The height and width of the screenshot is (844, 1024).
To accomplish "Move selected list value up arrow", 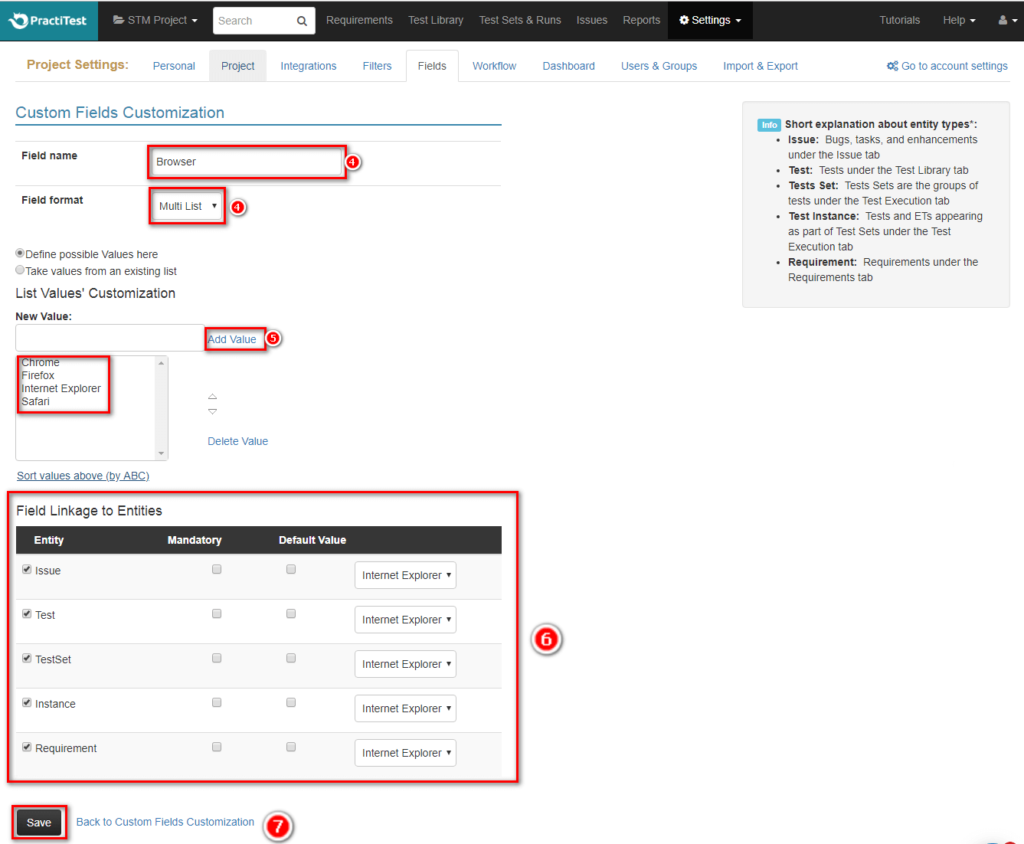I will (x=212, y=397).
